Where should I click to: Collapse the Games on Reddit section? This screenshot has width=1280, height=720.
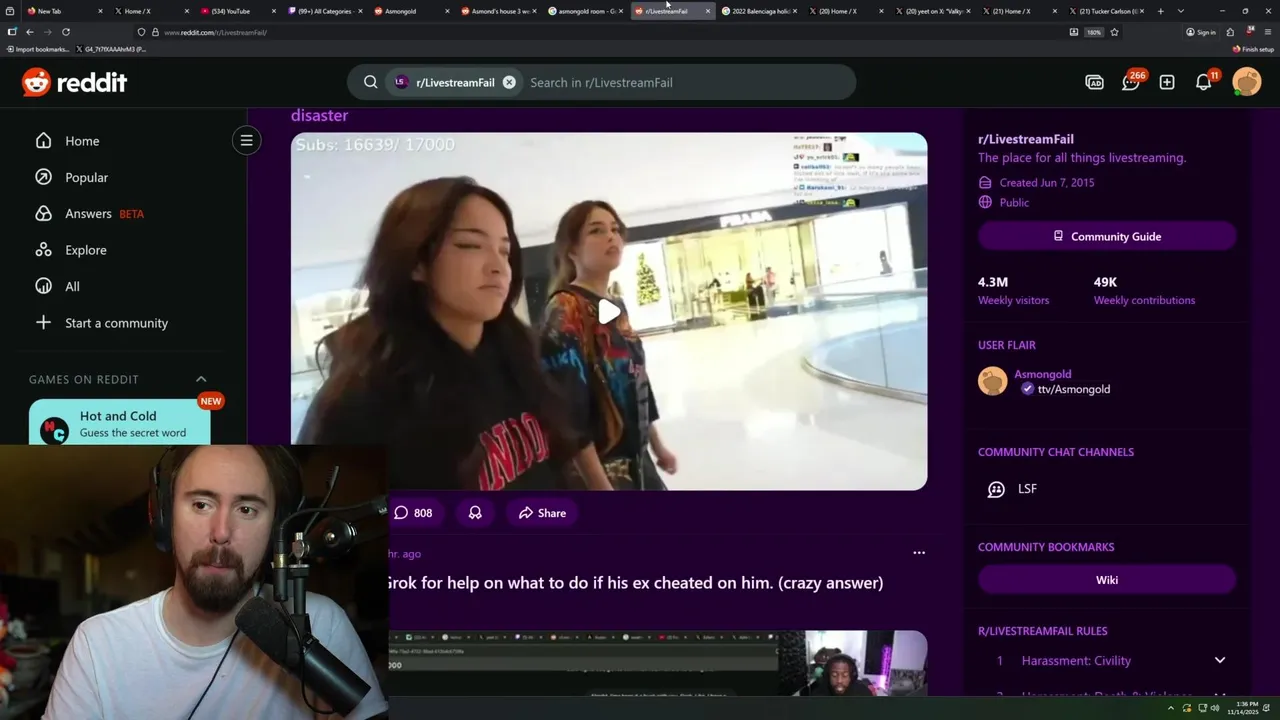201,379
